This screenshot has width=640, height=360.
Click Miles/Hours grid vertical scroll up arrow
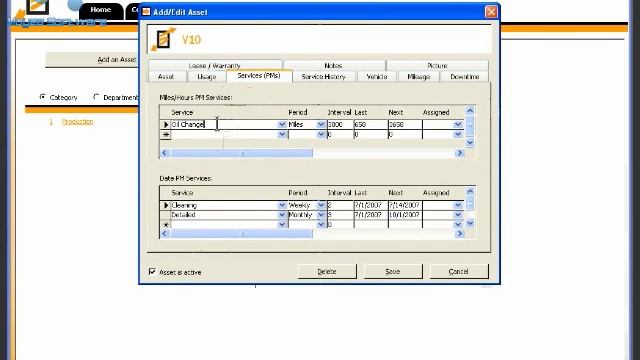pyautogui.click(x=470, y=111)
